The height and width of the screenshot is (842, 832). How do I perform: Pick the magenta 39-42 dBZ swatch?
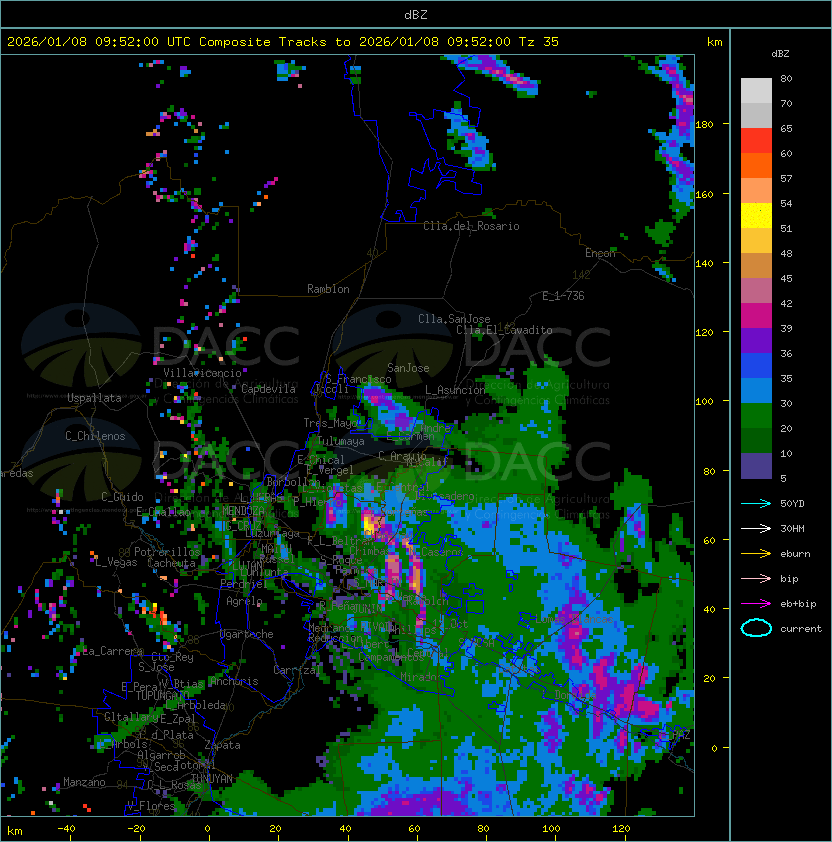[x=756, y=316]
